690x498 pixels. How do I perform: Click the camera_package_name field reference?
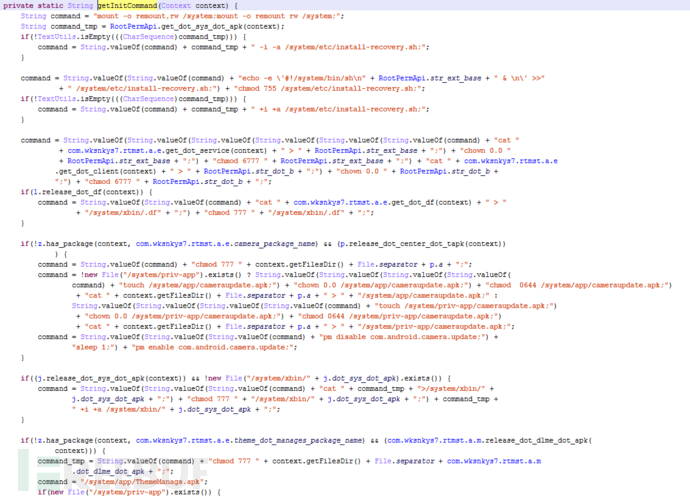click(274, 244)
